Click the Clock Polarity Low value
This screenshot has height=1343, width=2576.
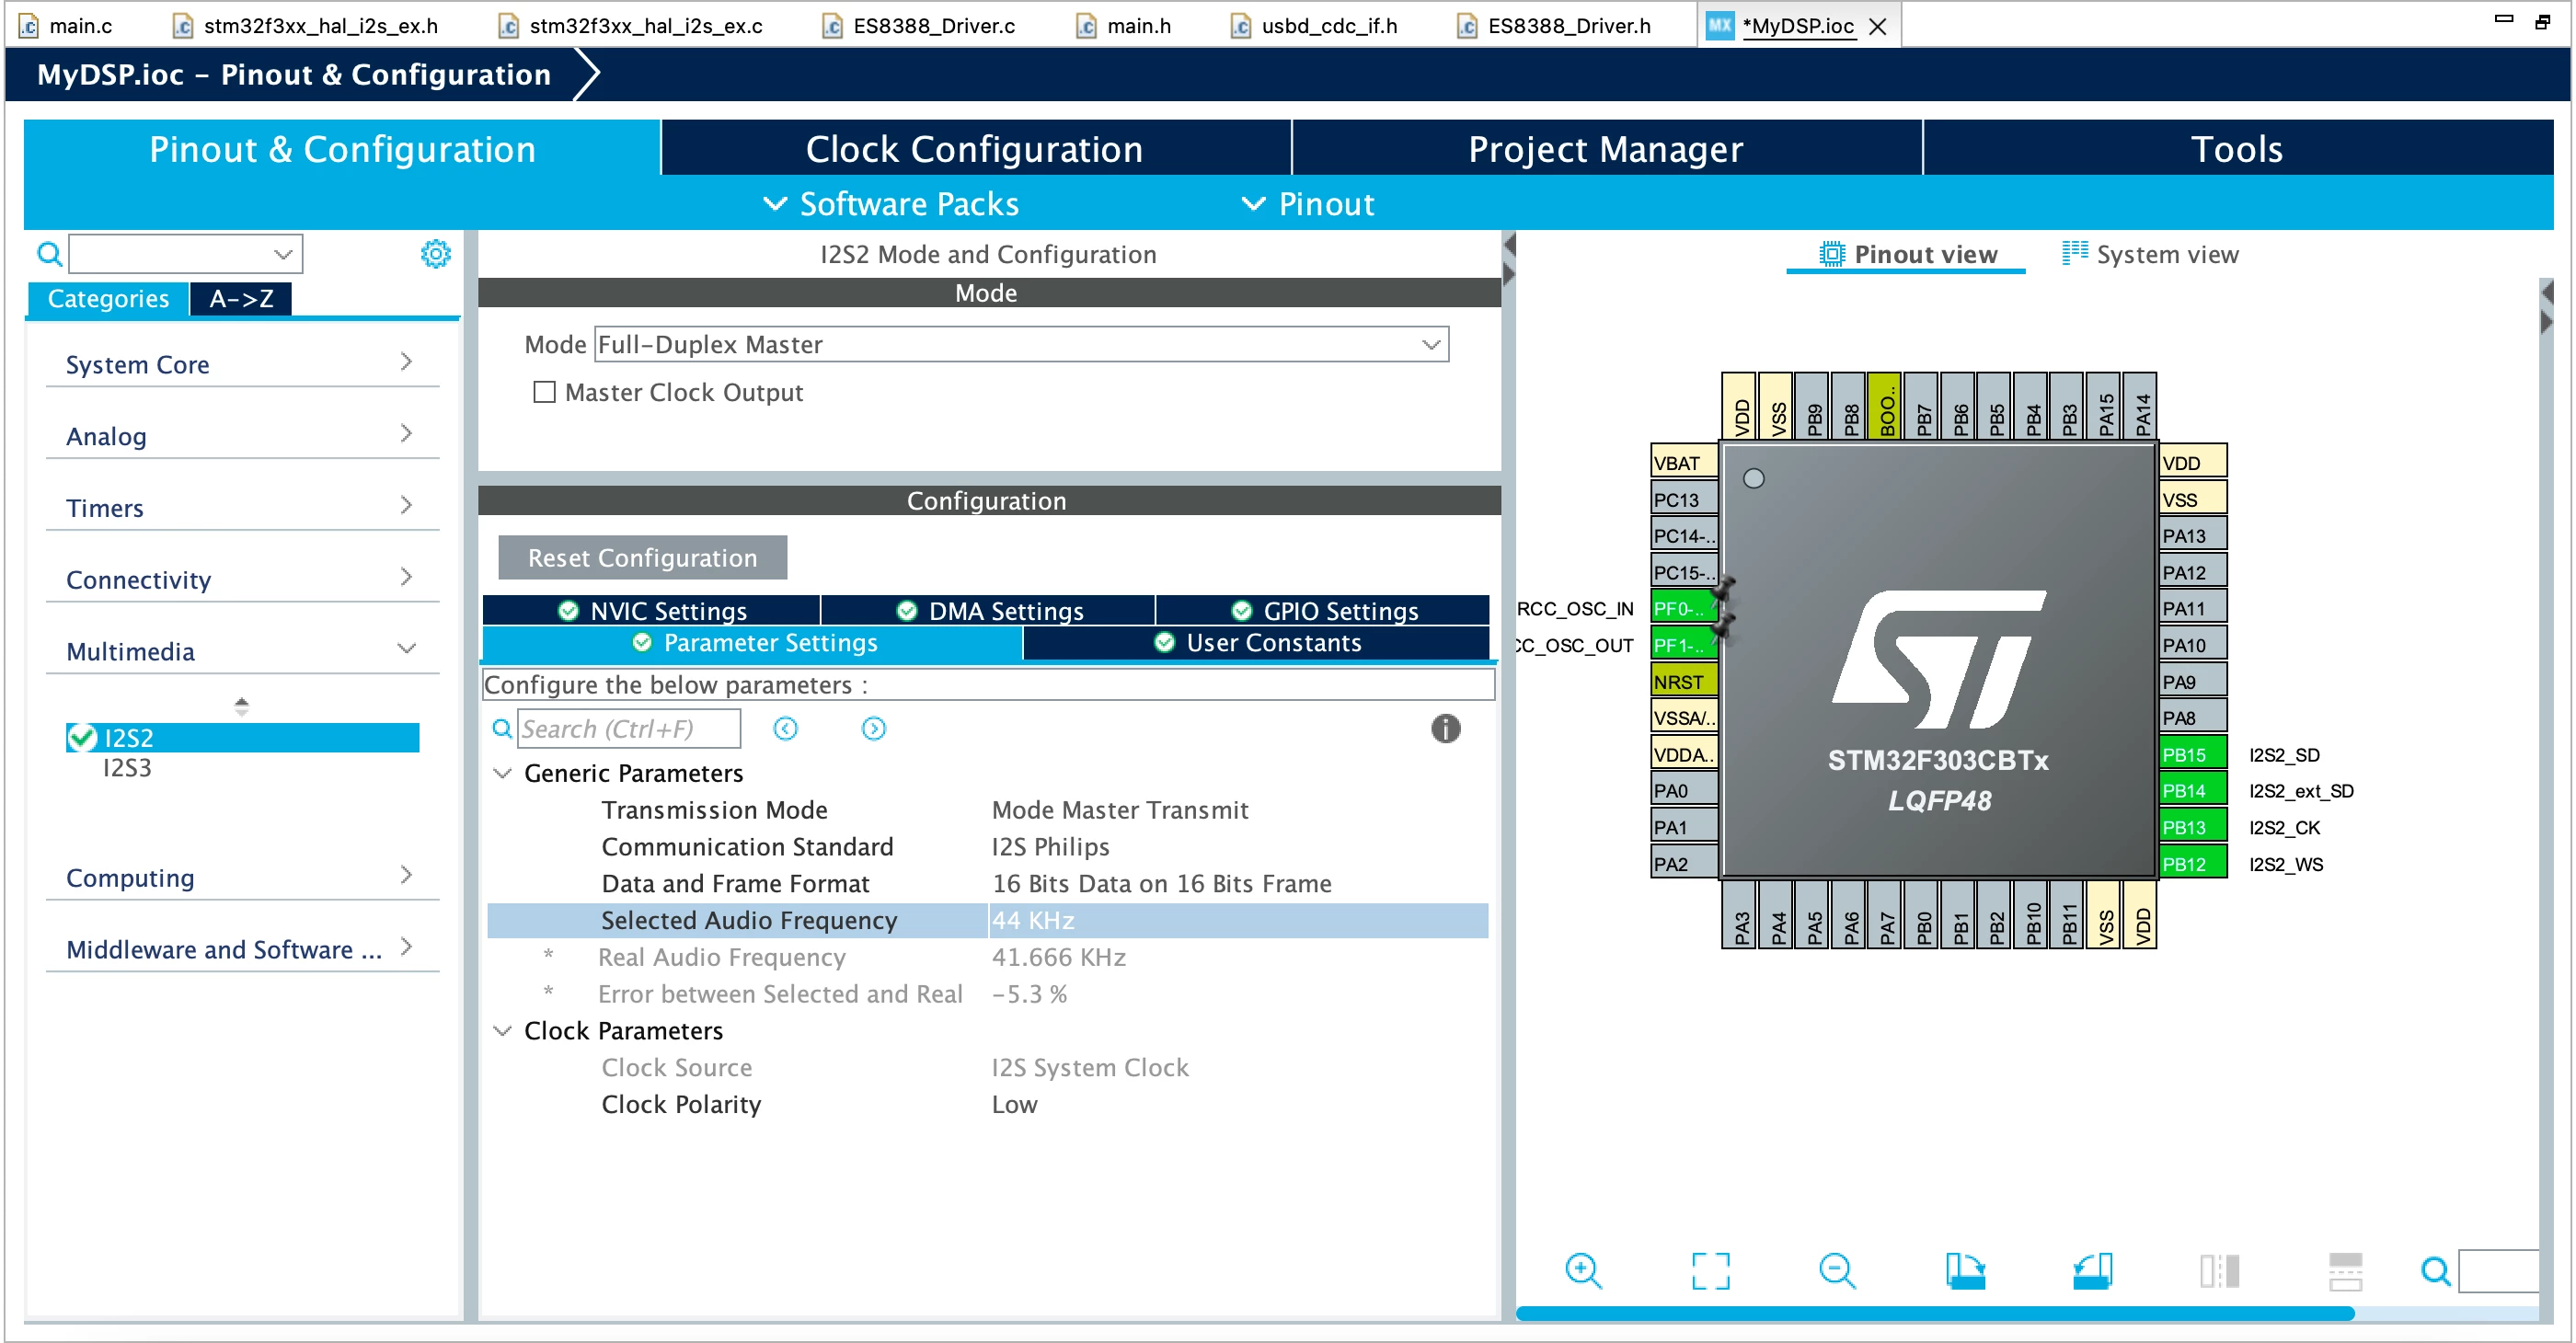pos(1014,1104)
